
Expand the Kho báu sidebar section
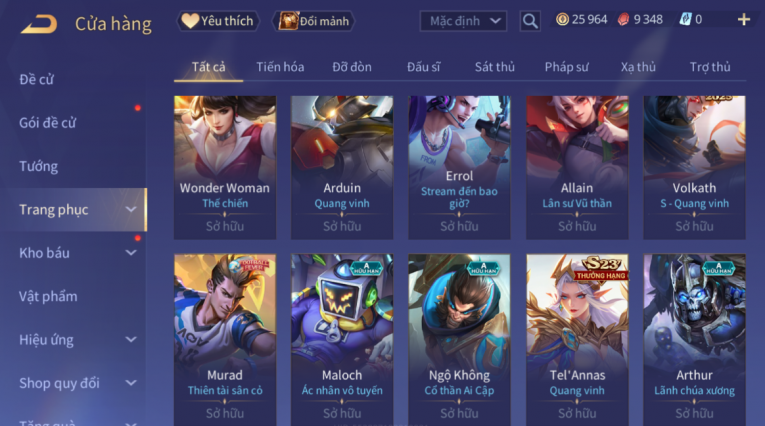pyautogui.click(x=131, y=253)
